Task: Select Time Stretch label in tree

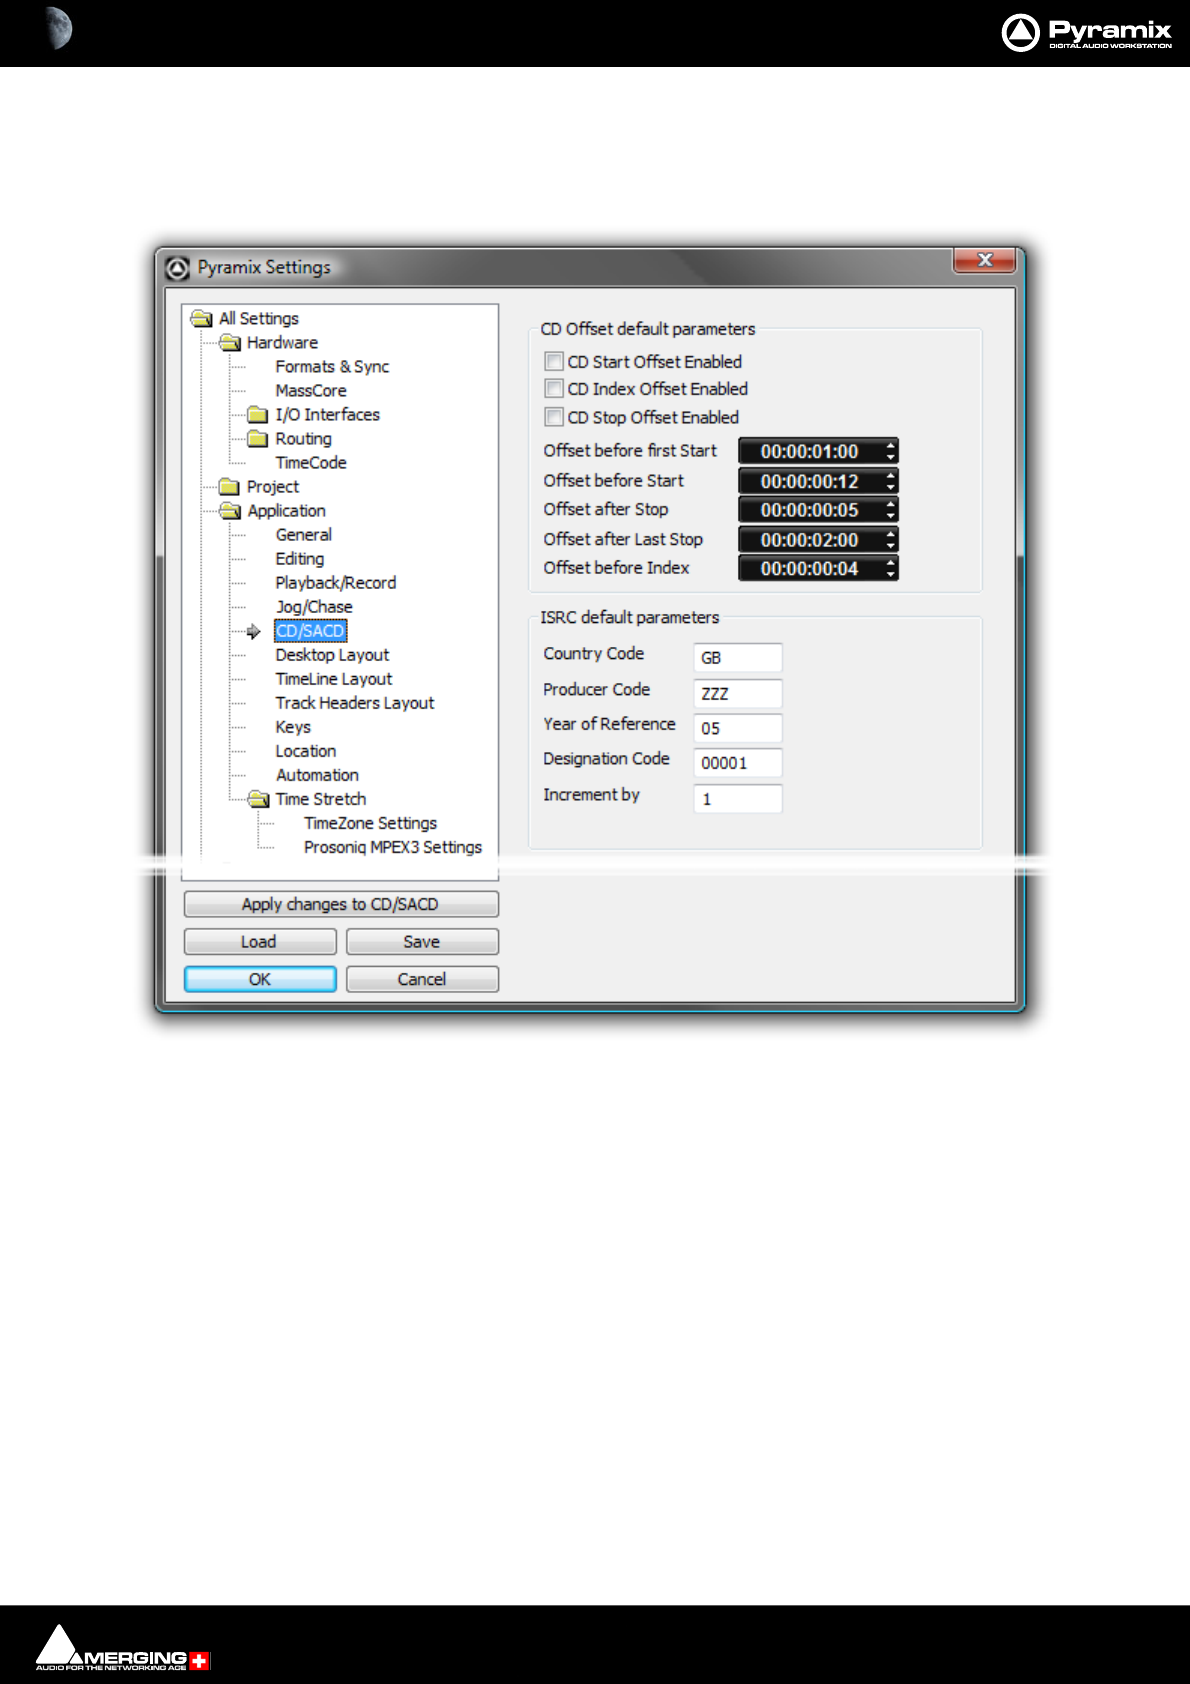Action: pos(321,799)
